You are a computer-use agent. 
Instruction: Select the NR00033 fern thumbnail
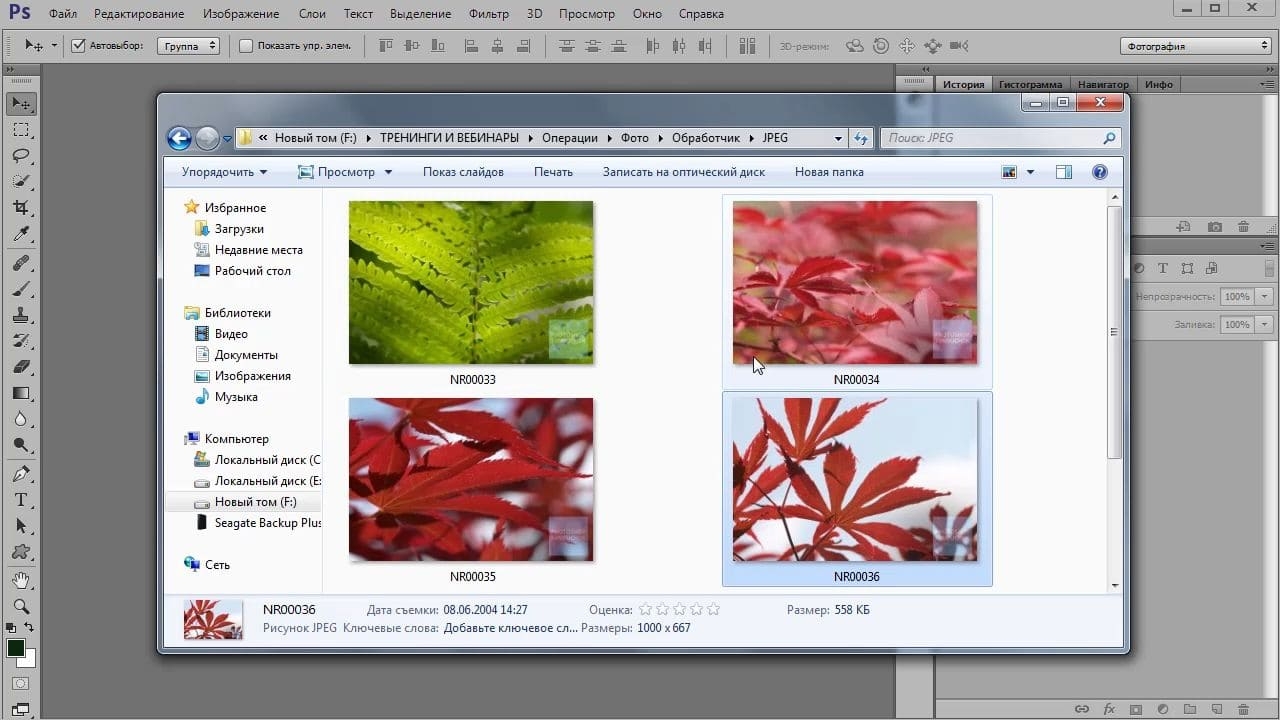pyautogui.click(x=471, y=283)
